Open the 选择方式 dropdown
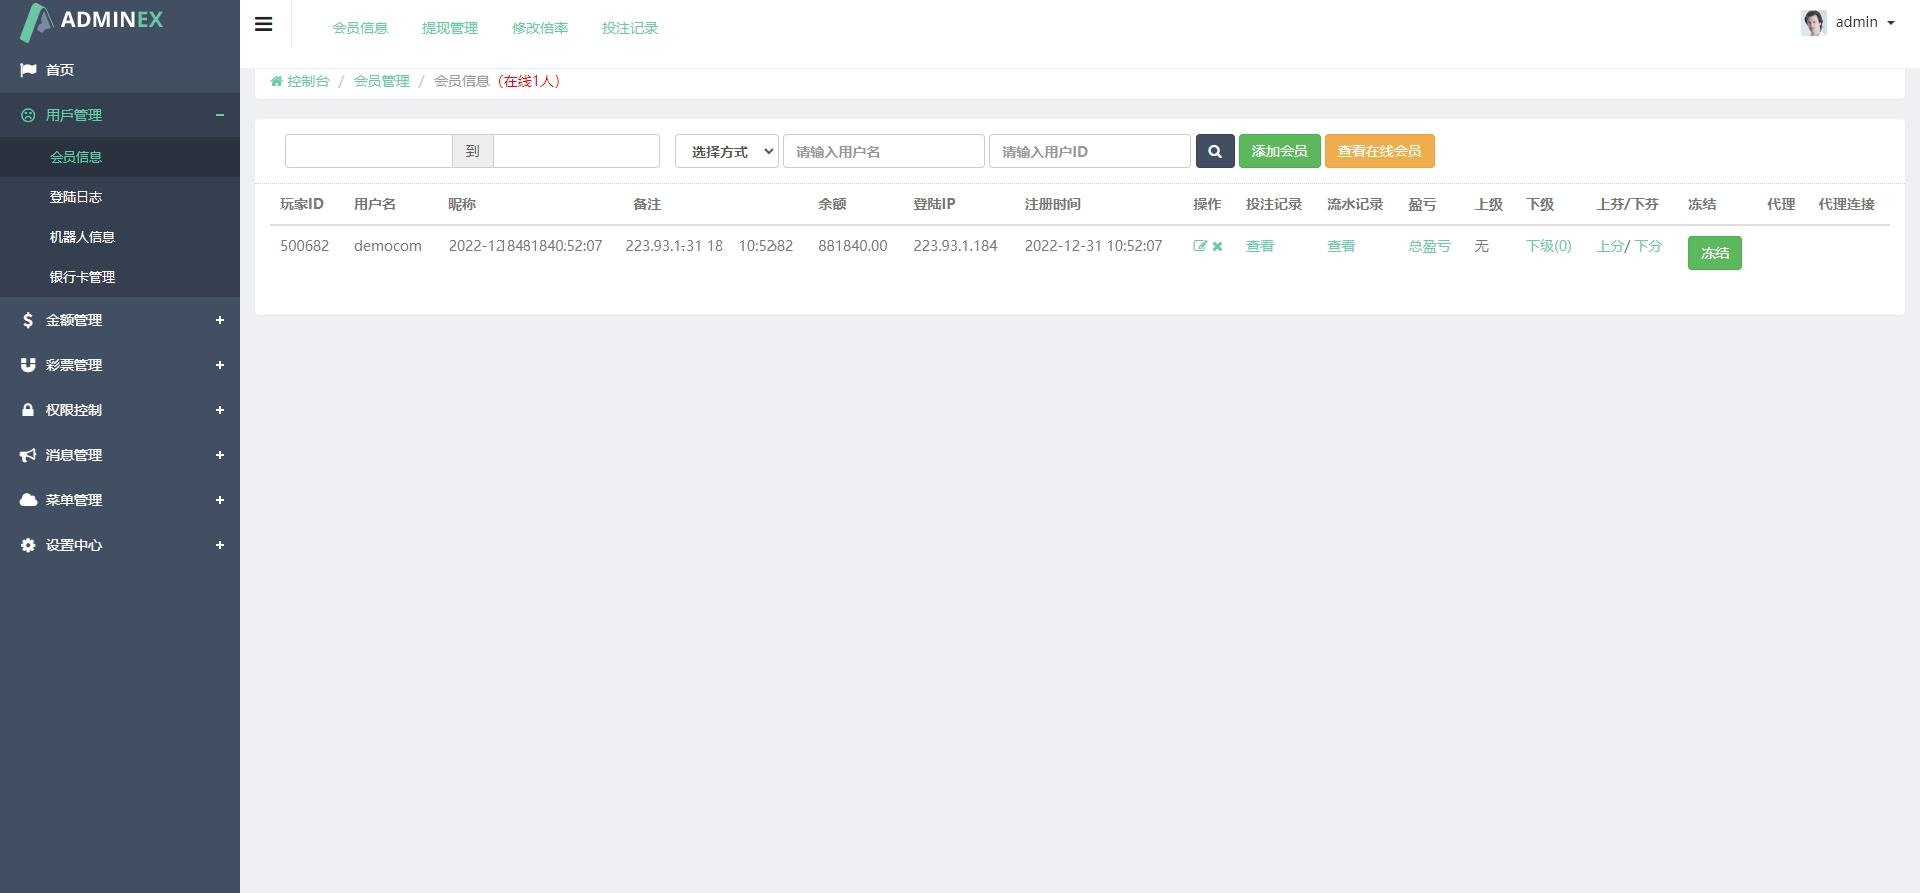The width and height of the screenshot is (1920, 893). pos(727,151)
